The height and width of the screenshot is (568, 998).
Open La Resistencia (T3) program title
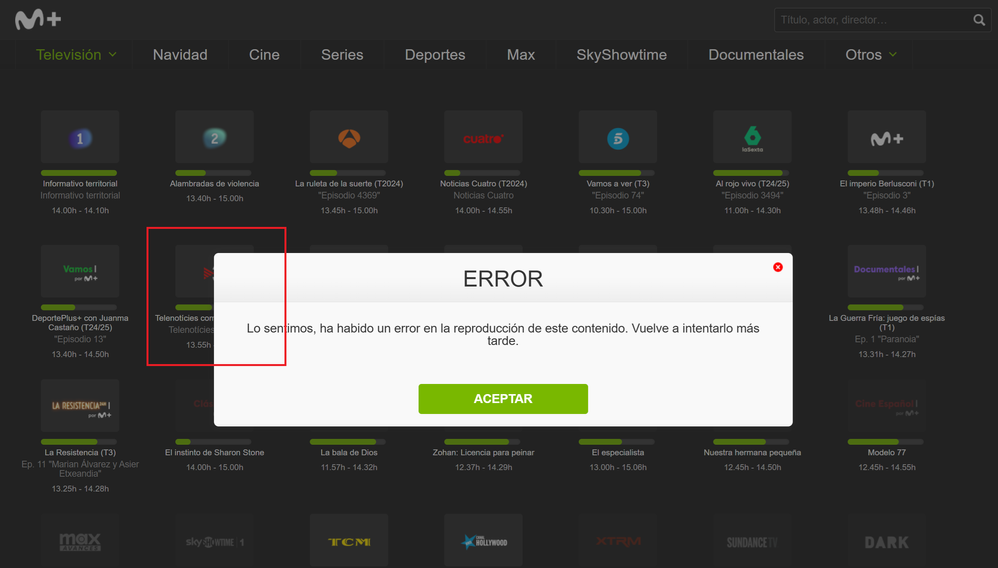pyautogui.click(x=80, y=452)
